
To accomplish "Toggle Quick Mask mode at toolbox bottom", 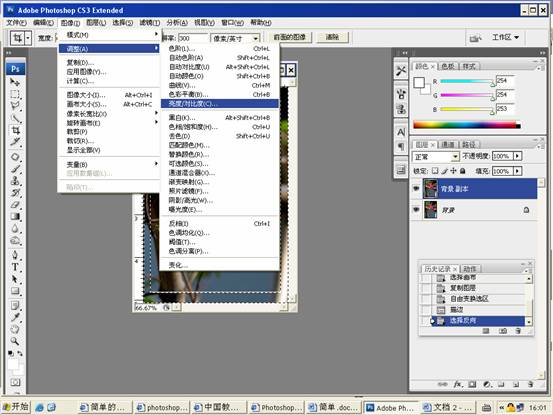I will click(x=15, y=382).
